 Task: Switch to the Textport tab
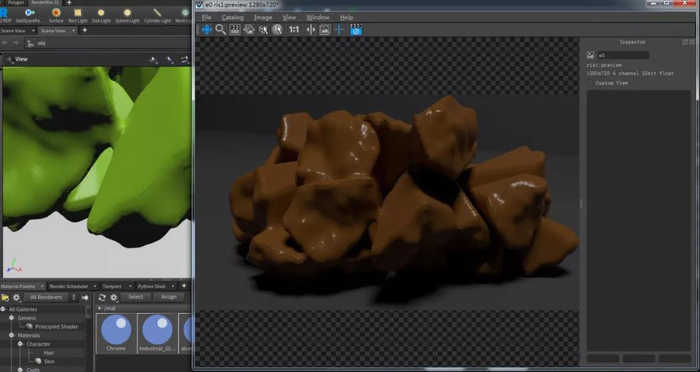coord(112,286)
